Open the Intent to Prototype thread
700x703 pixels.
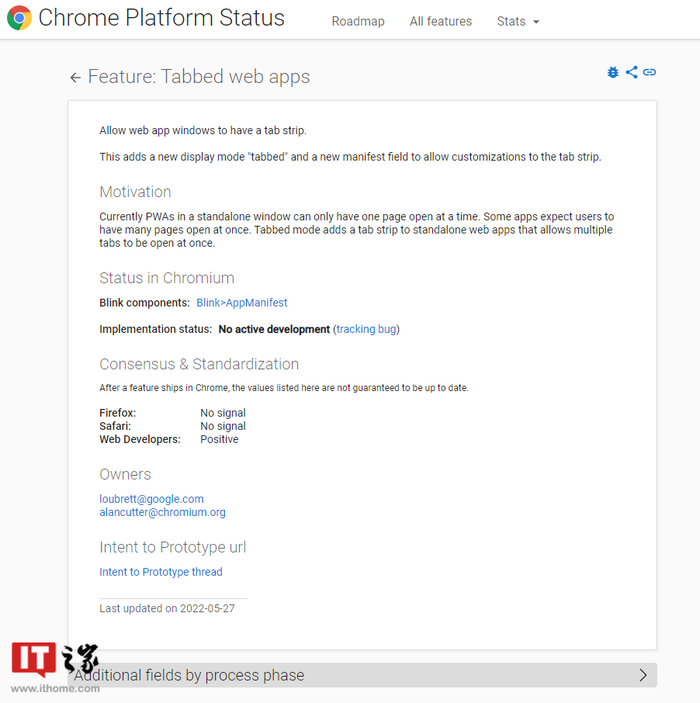161,572
